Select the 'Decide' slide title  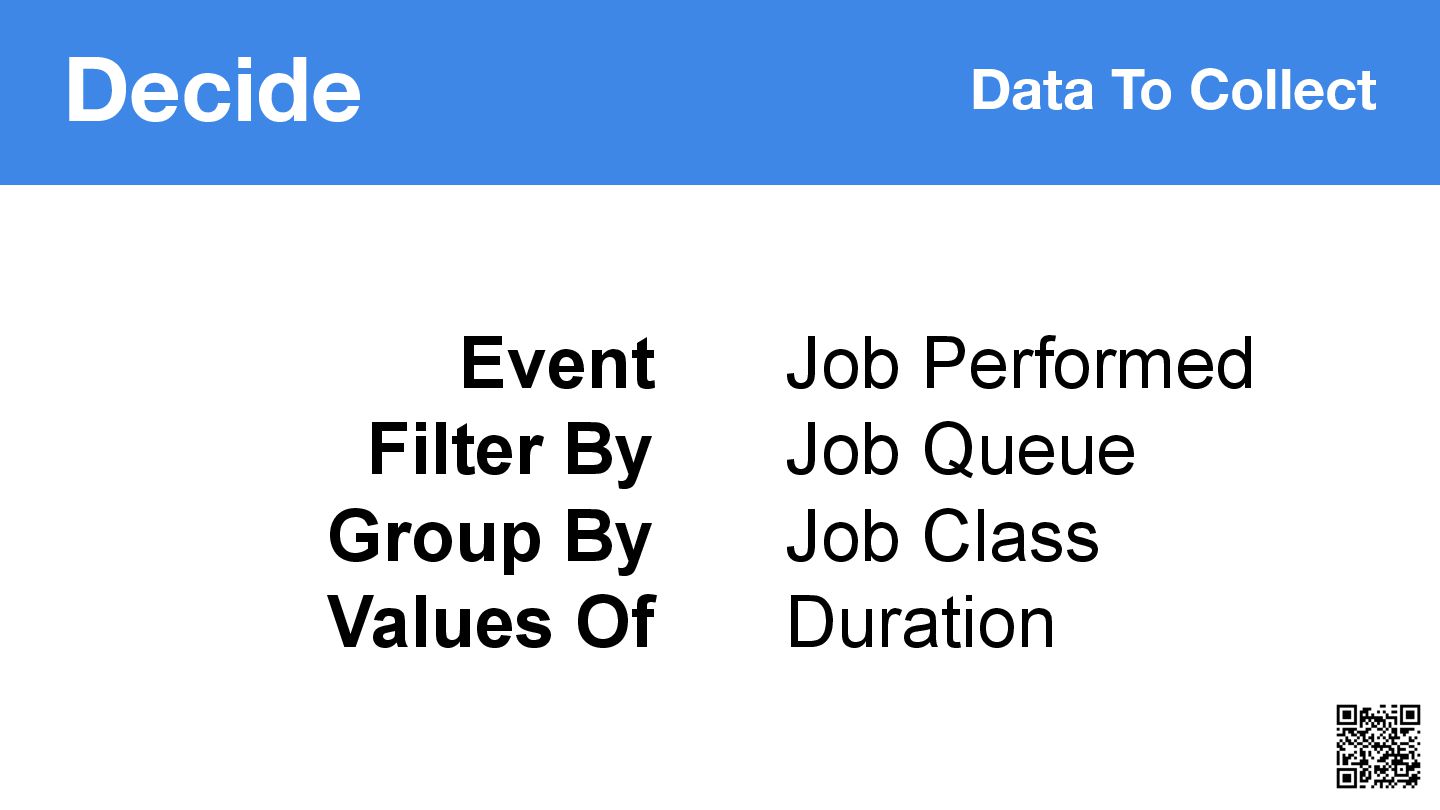click(213, 90)
